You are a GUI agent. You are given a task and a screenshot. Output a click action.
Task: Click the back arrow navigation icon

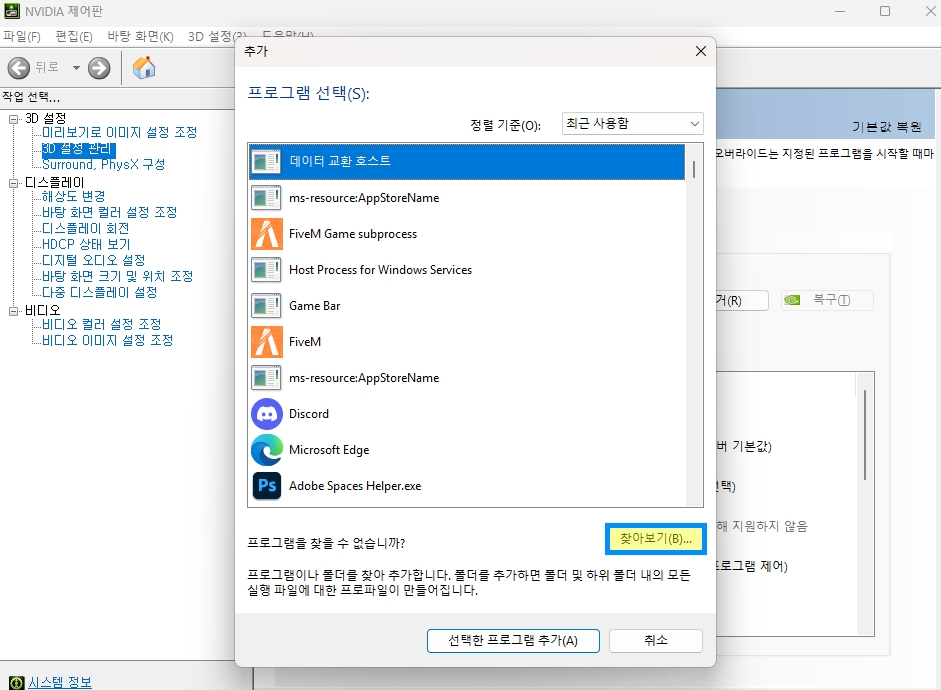coord(19,68)
